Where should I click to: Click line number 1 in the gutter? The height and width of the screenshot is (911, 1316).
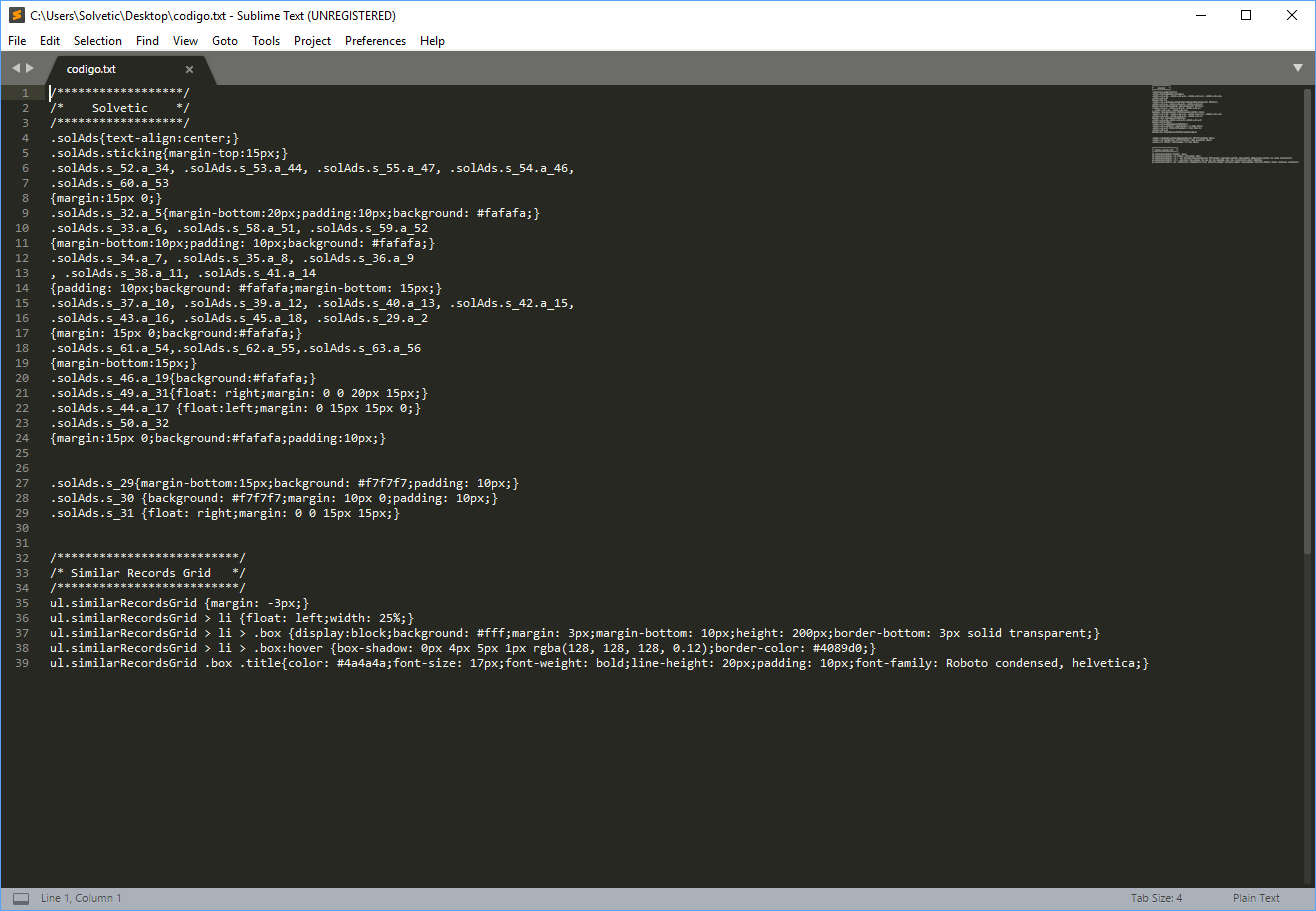coord(25,93)
